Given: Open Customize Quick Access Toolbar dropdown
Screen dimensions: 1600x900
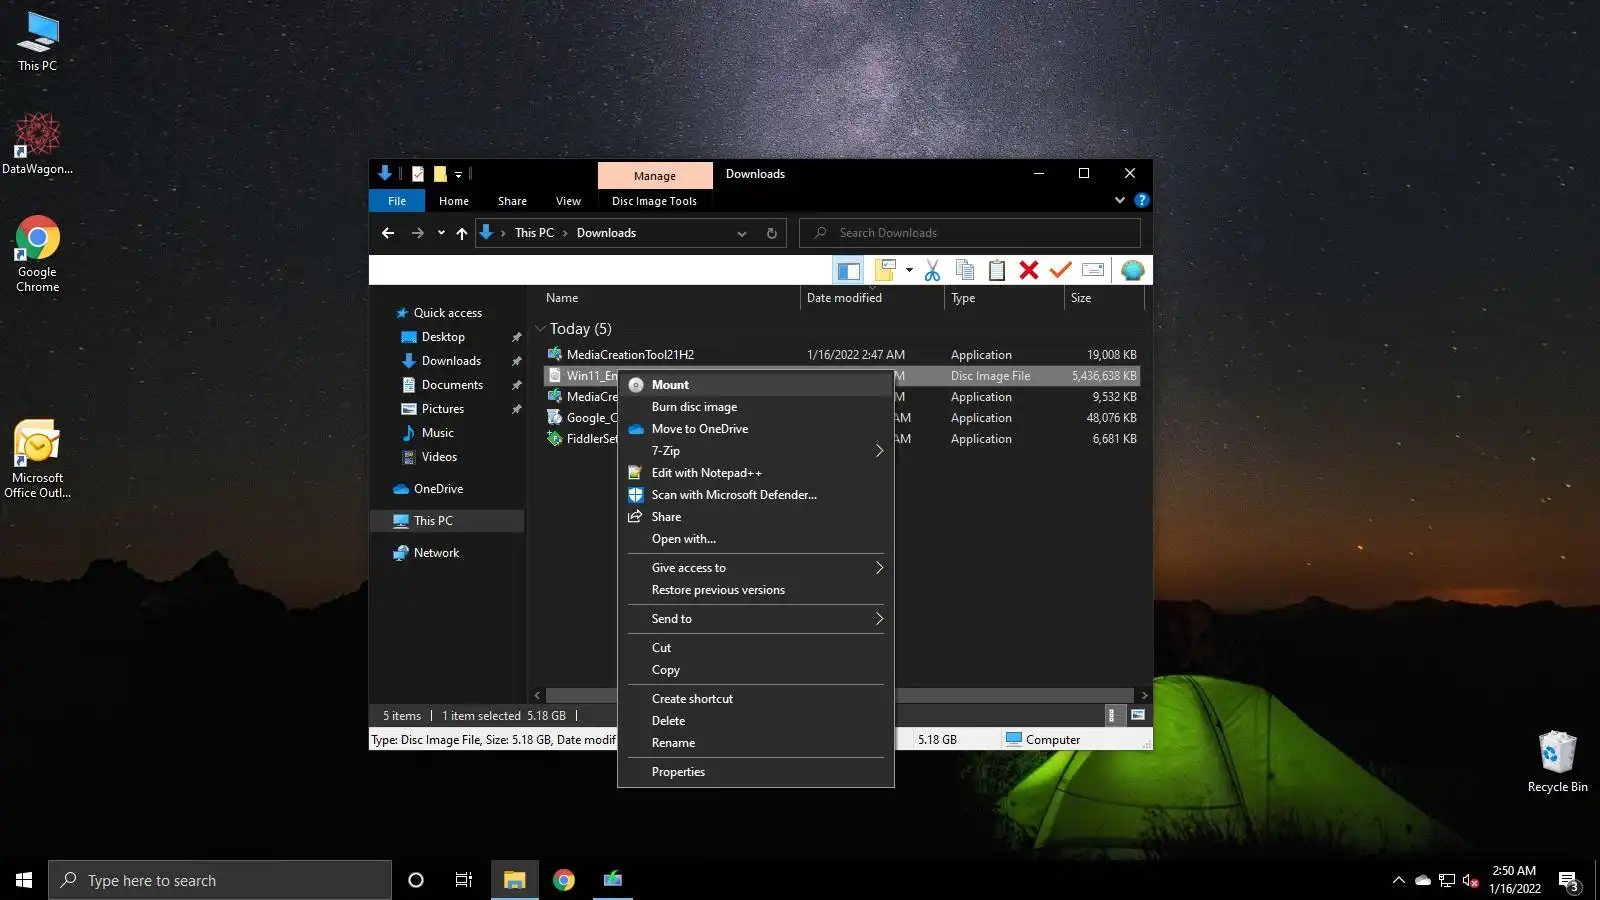Looking at the screenshot, I should point(459,174).
